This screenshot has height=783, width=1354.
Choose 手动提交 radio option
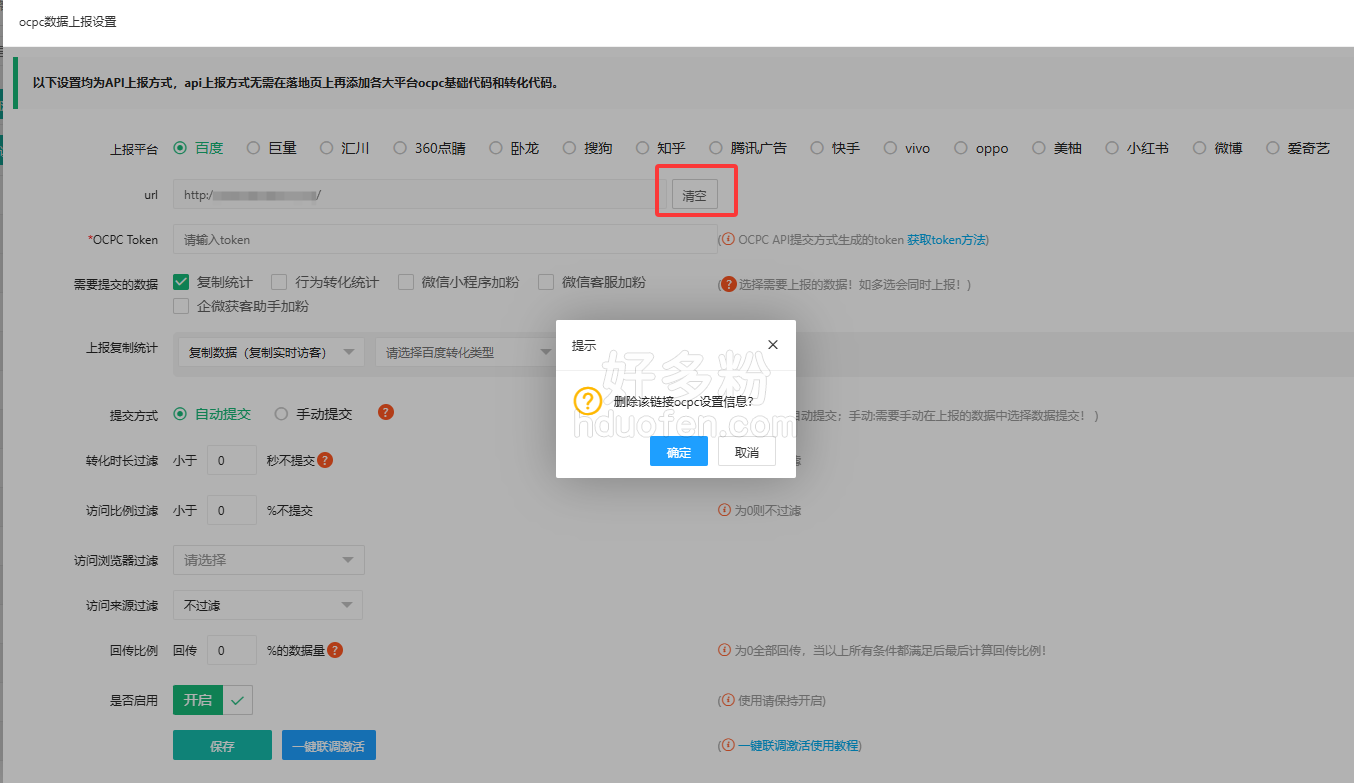click(x=282, y=414)
